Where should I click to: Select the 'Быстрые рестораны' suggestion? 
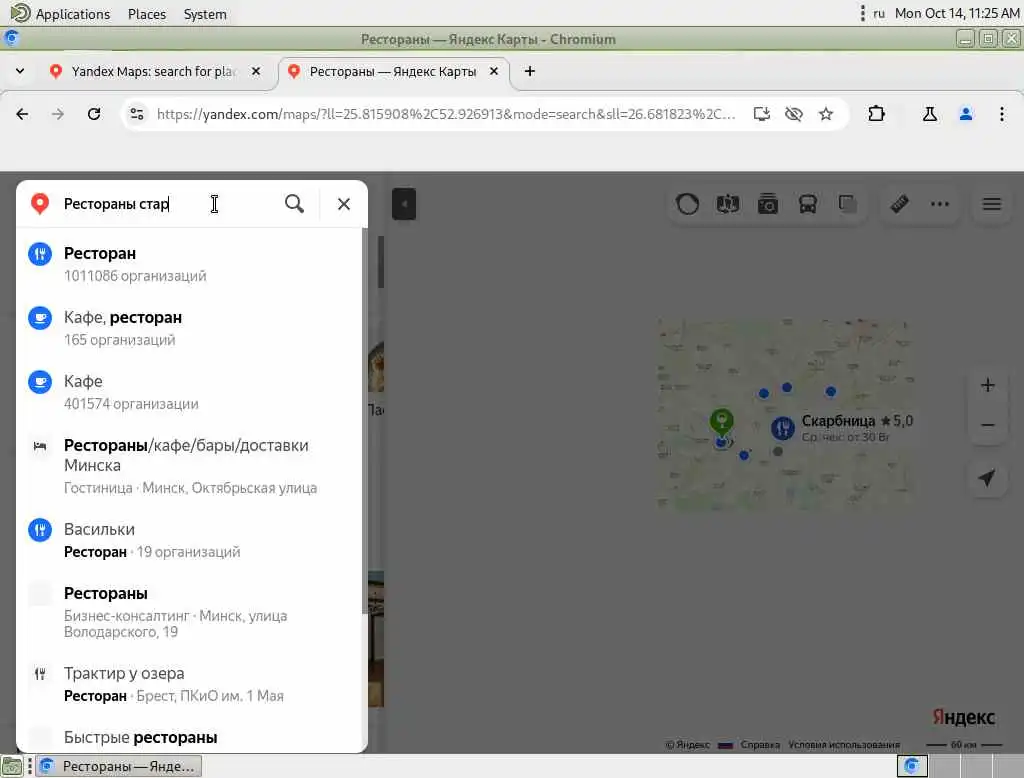[189, 737]
